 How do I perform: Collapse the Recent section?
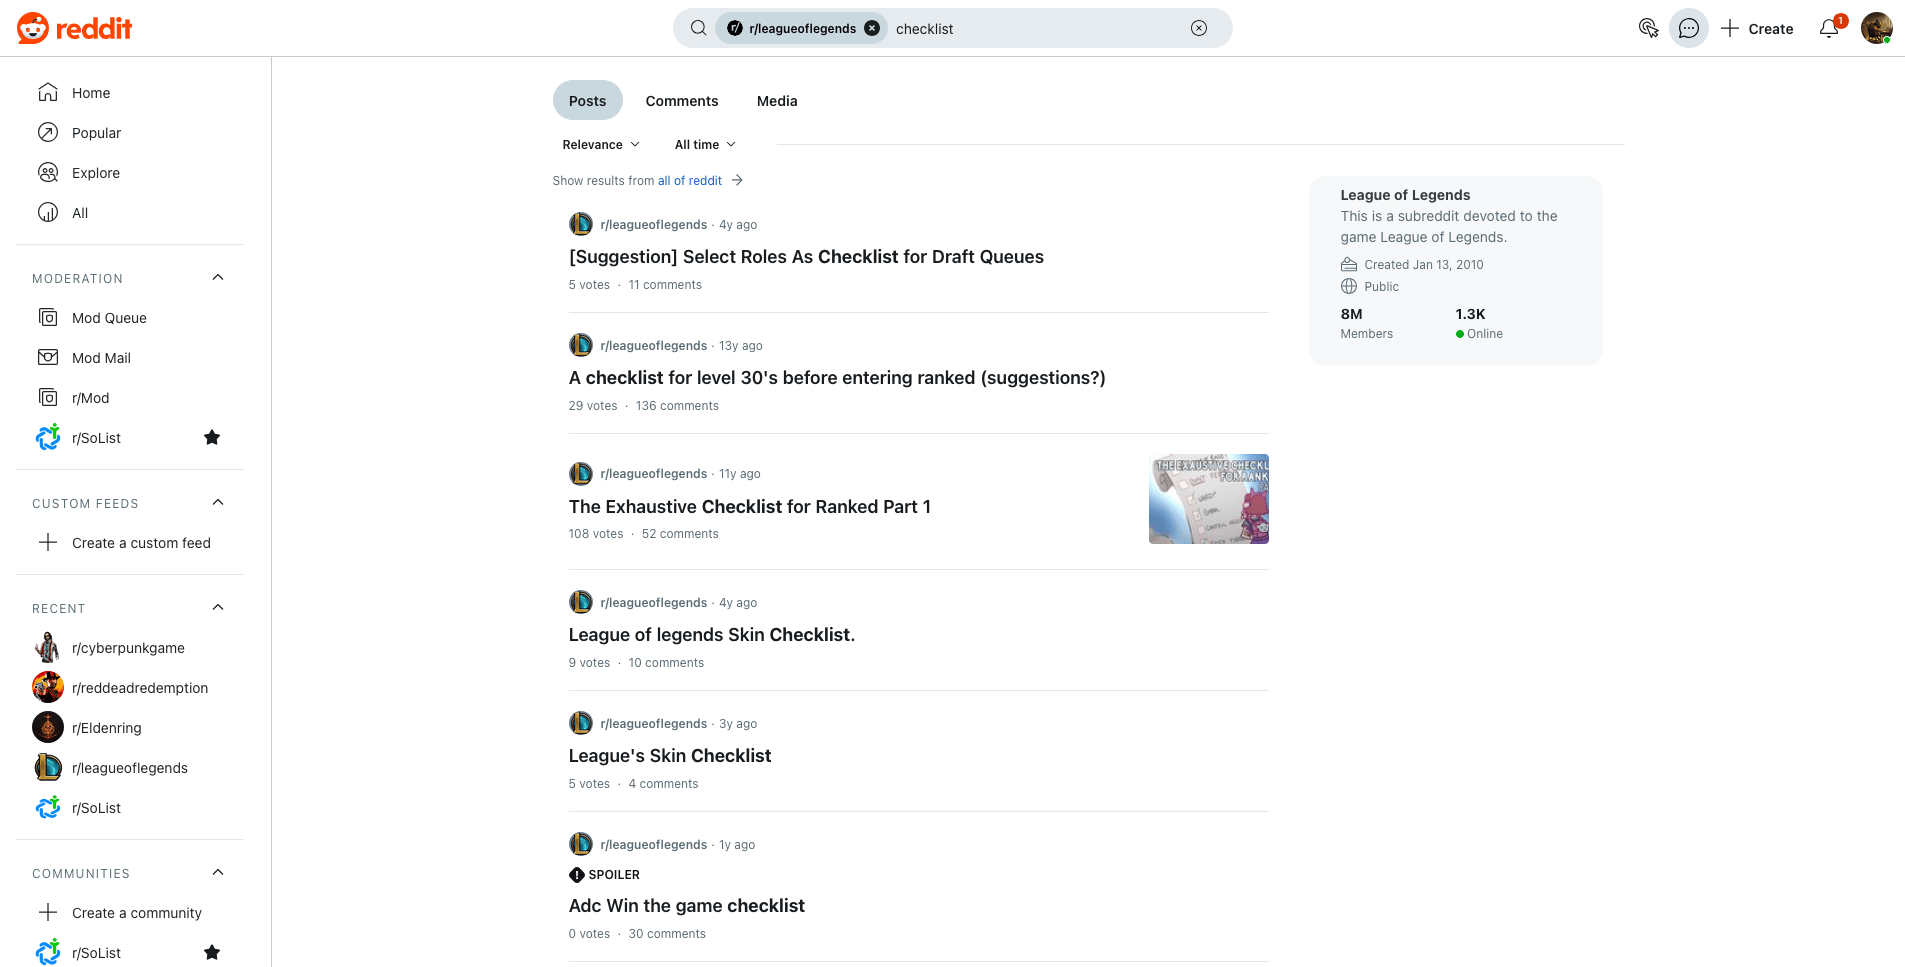click(x=218, y=608)
